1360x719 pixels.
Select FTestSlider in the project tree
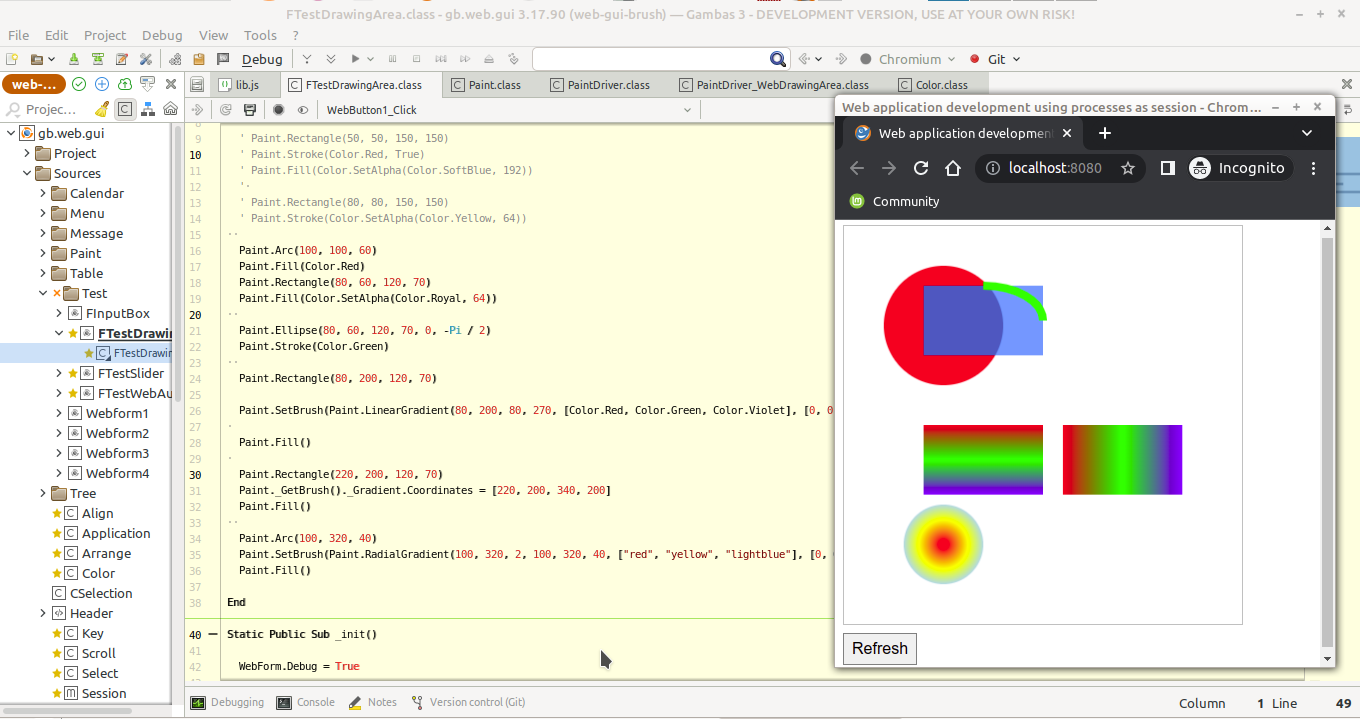[x=130, y=373]
